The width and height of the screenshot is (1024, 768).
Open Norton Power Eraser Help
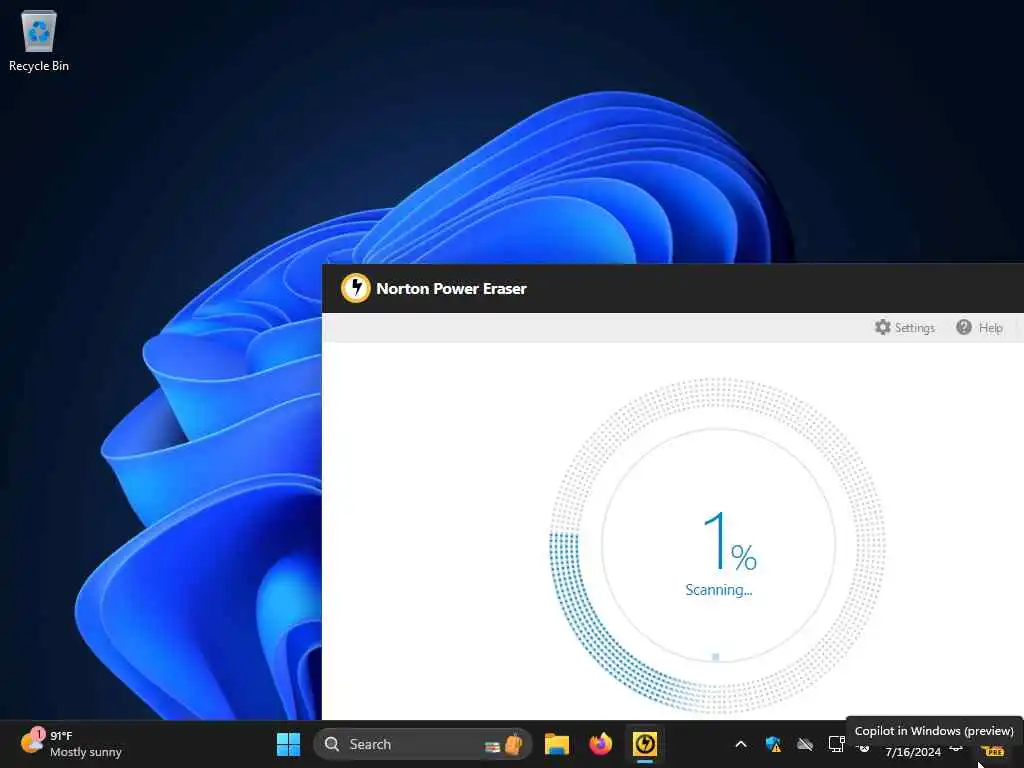click(979, 327)
